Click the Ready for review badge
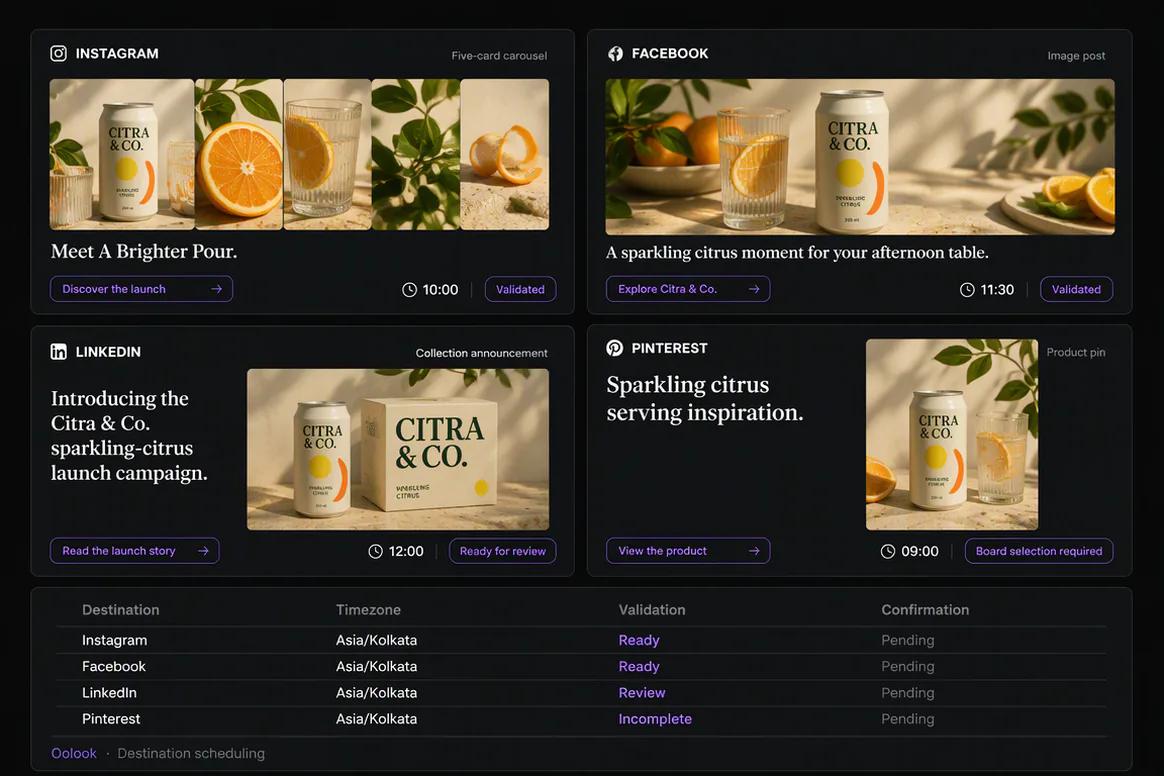The image size is (1164, 776). (x=503, y=551)
